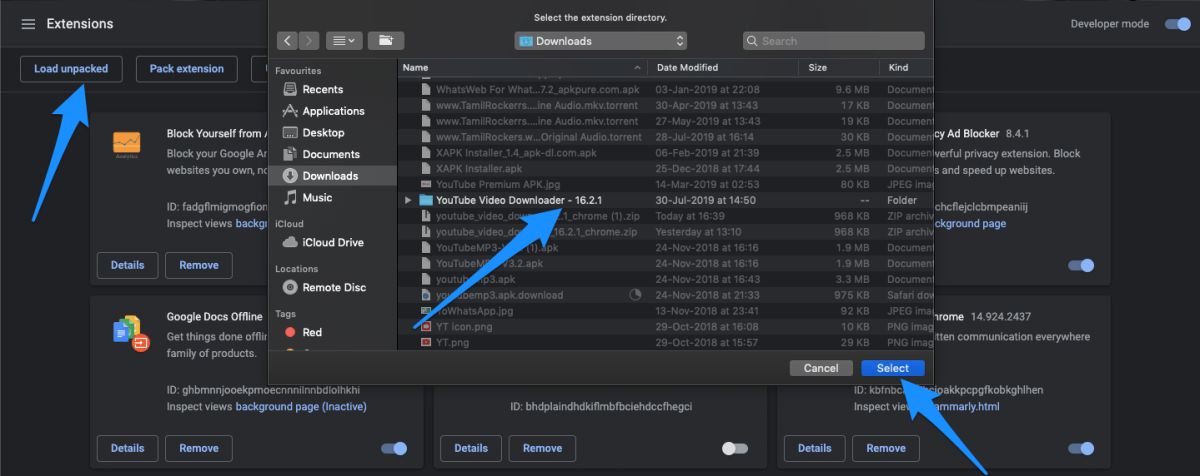The image size is (1200, 476).
Task: Sort by Name column header
Action: [x=415, y=68]
